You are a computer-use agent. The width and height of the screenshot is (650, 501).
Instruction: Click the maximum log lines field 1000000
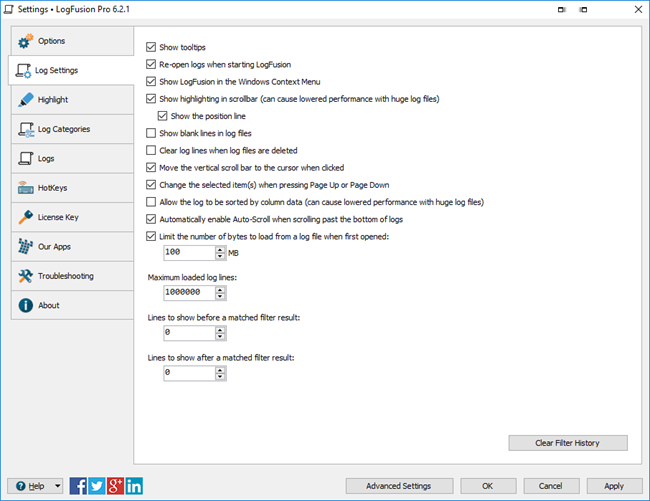click(x=189, y=293)
